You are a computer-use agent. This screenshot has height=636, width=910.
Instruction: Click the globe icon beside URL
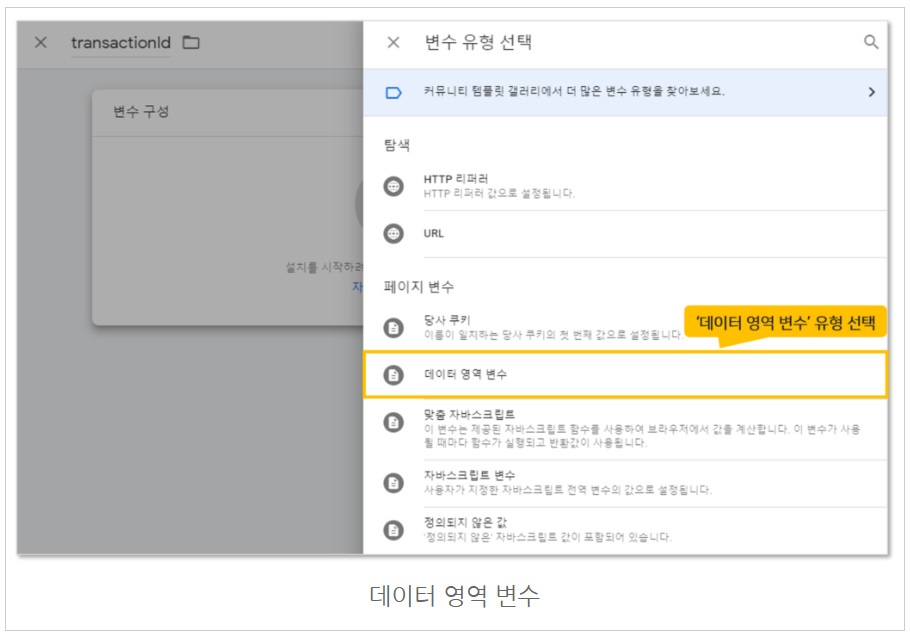pyautogui.click(x=393, y=233)
